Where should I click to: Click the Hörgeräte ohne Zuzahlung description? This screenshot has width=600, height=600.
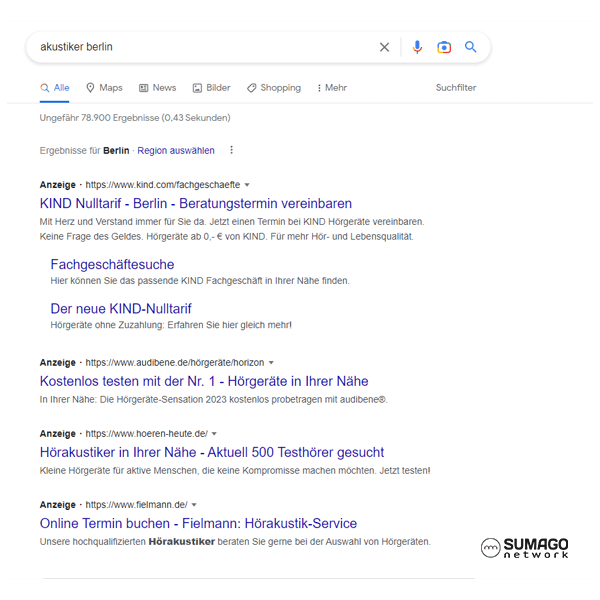tap(171, 325)
